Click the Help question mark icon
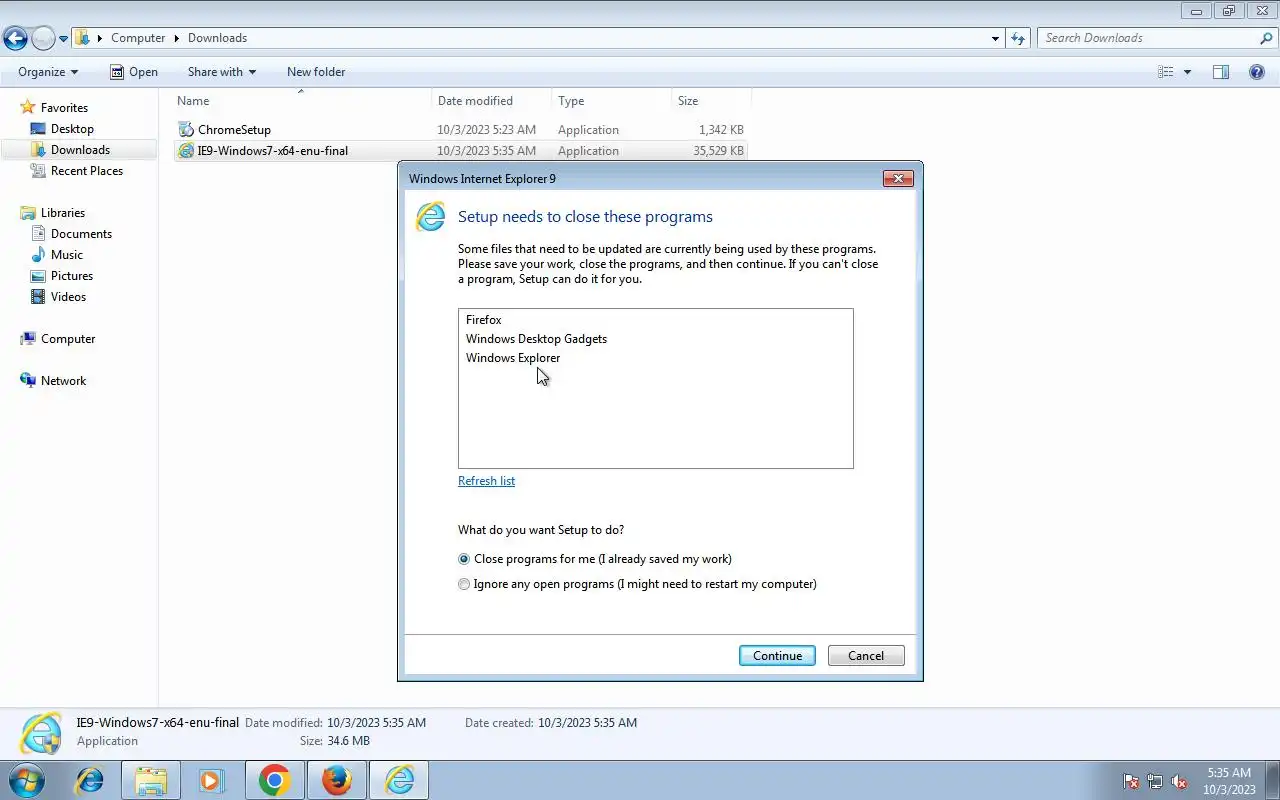This screenshot has width=1280, height=800. point(1257,72)
